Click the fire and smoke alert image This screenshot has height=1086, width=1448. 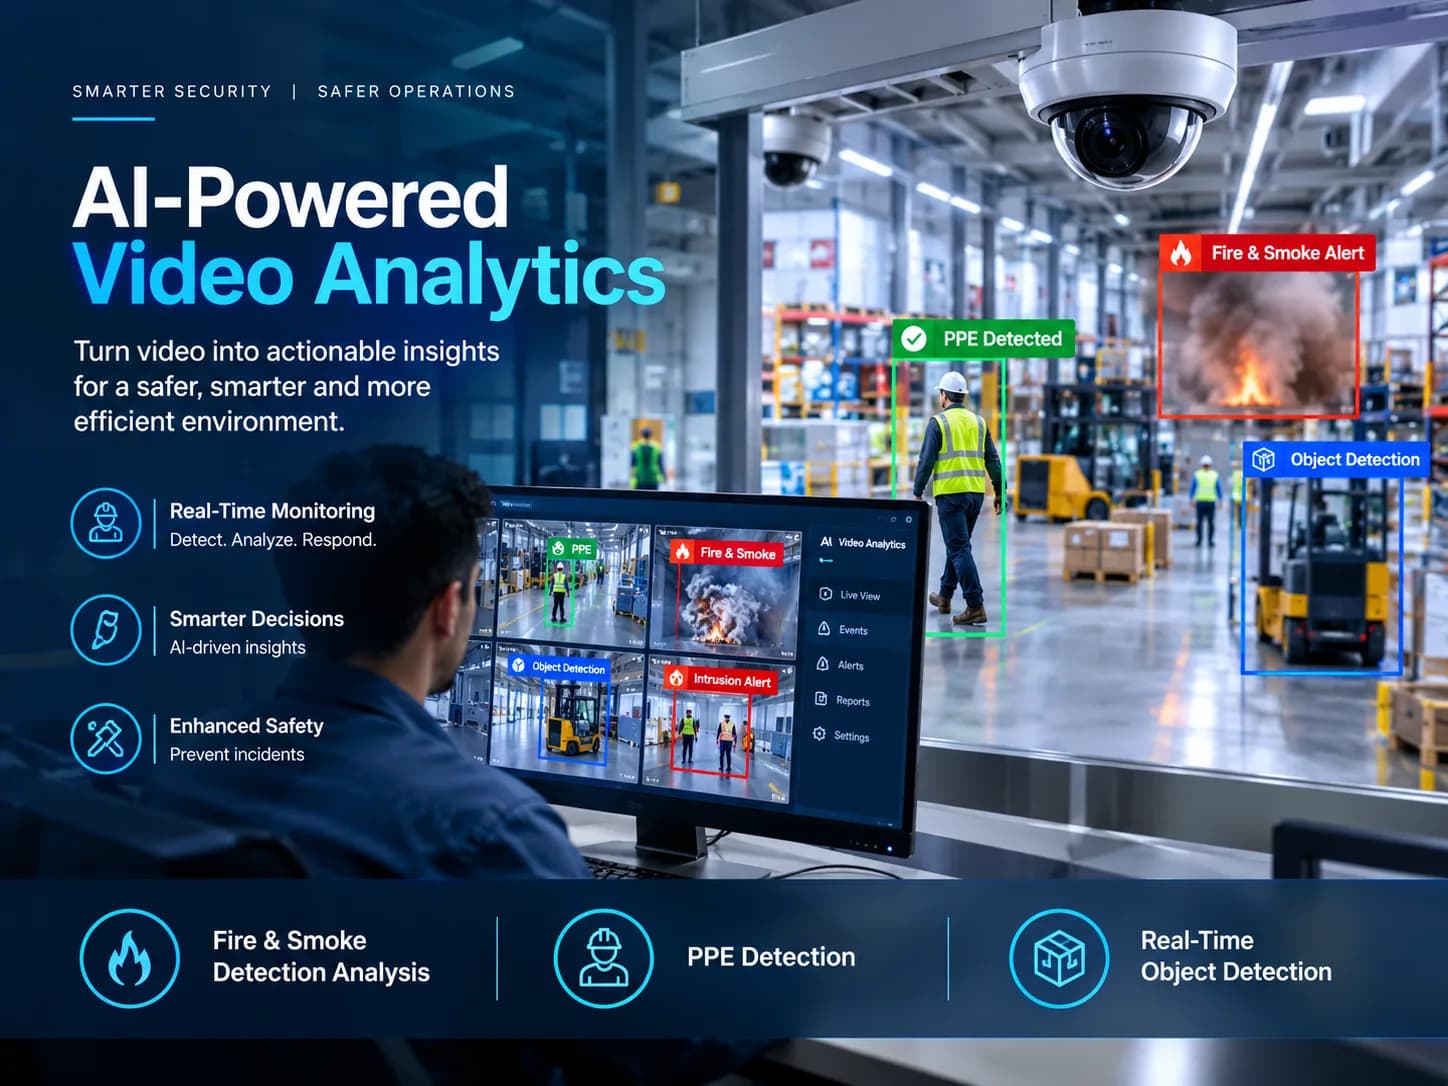[1258, 343]
